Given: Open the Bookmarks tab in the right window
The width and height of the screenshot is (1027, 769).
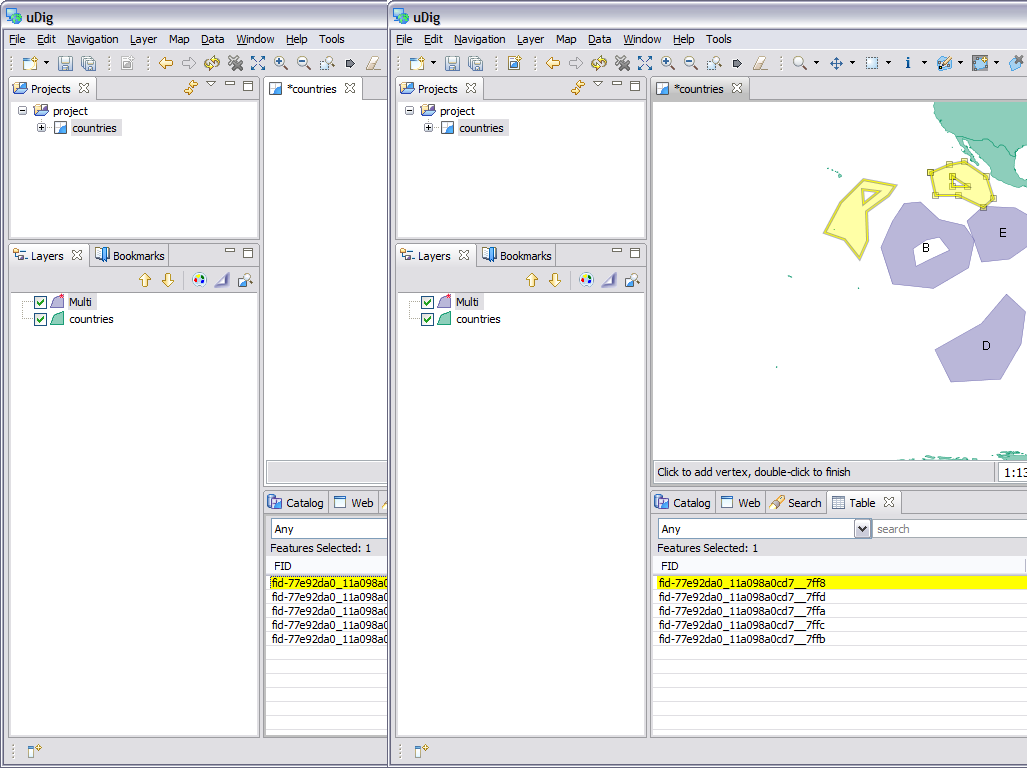Looking at the screenshot, I should click(x=516, y=256).
